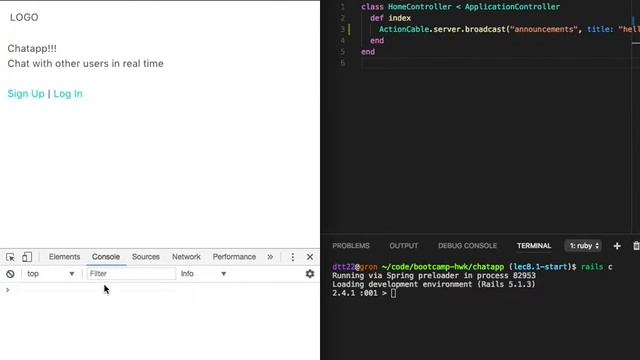Image resolution: width=640 pixels, height=360 pixels.
Task: Open the Performance tab in DevTools
Action: 234,257
